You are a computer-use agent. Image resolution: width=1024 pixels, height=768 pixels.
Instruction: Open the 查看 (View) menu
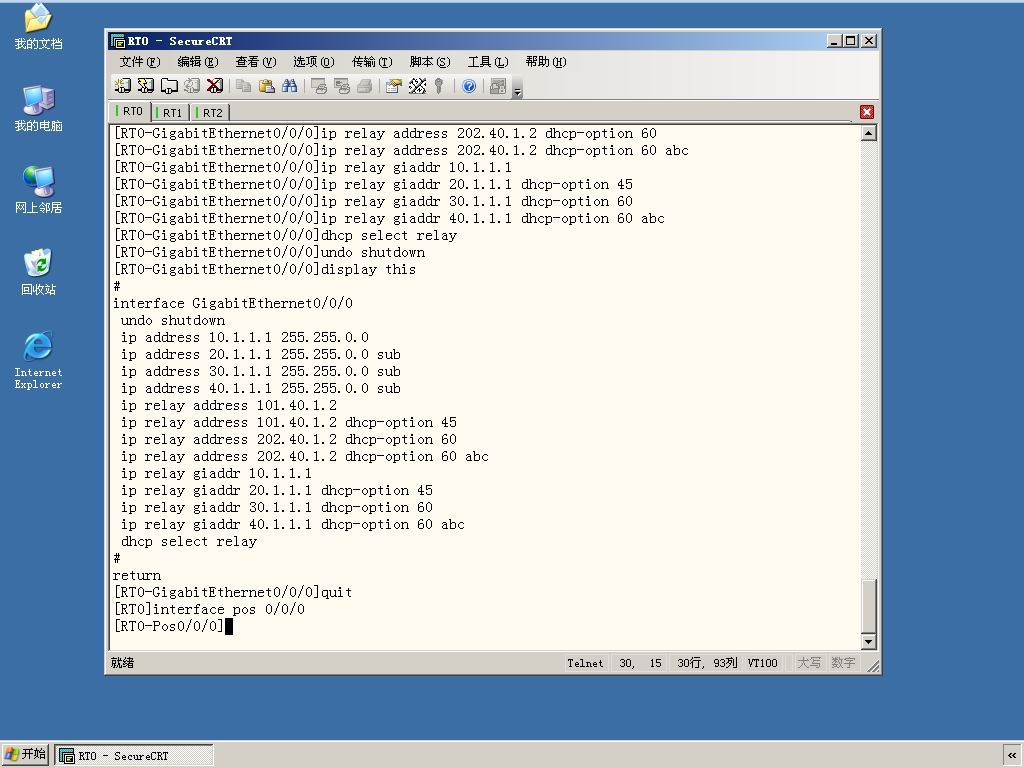pos(256,62)
